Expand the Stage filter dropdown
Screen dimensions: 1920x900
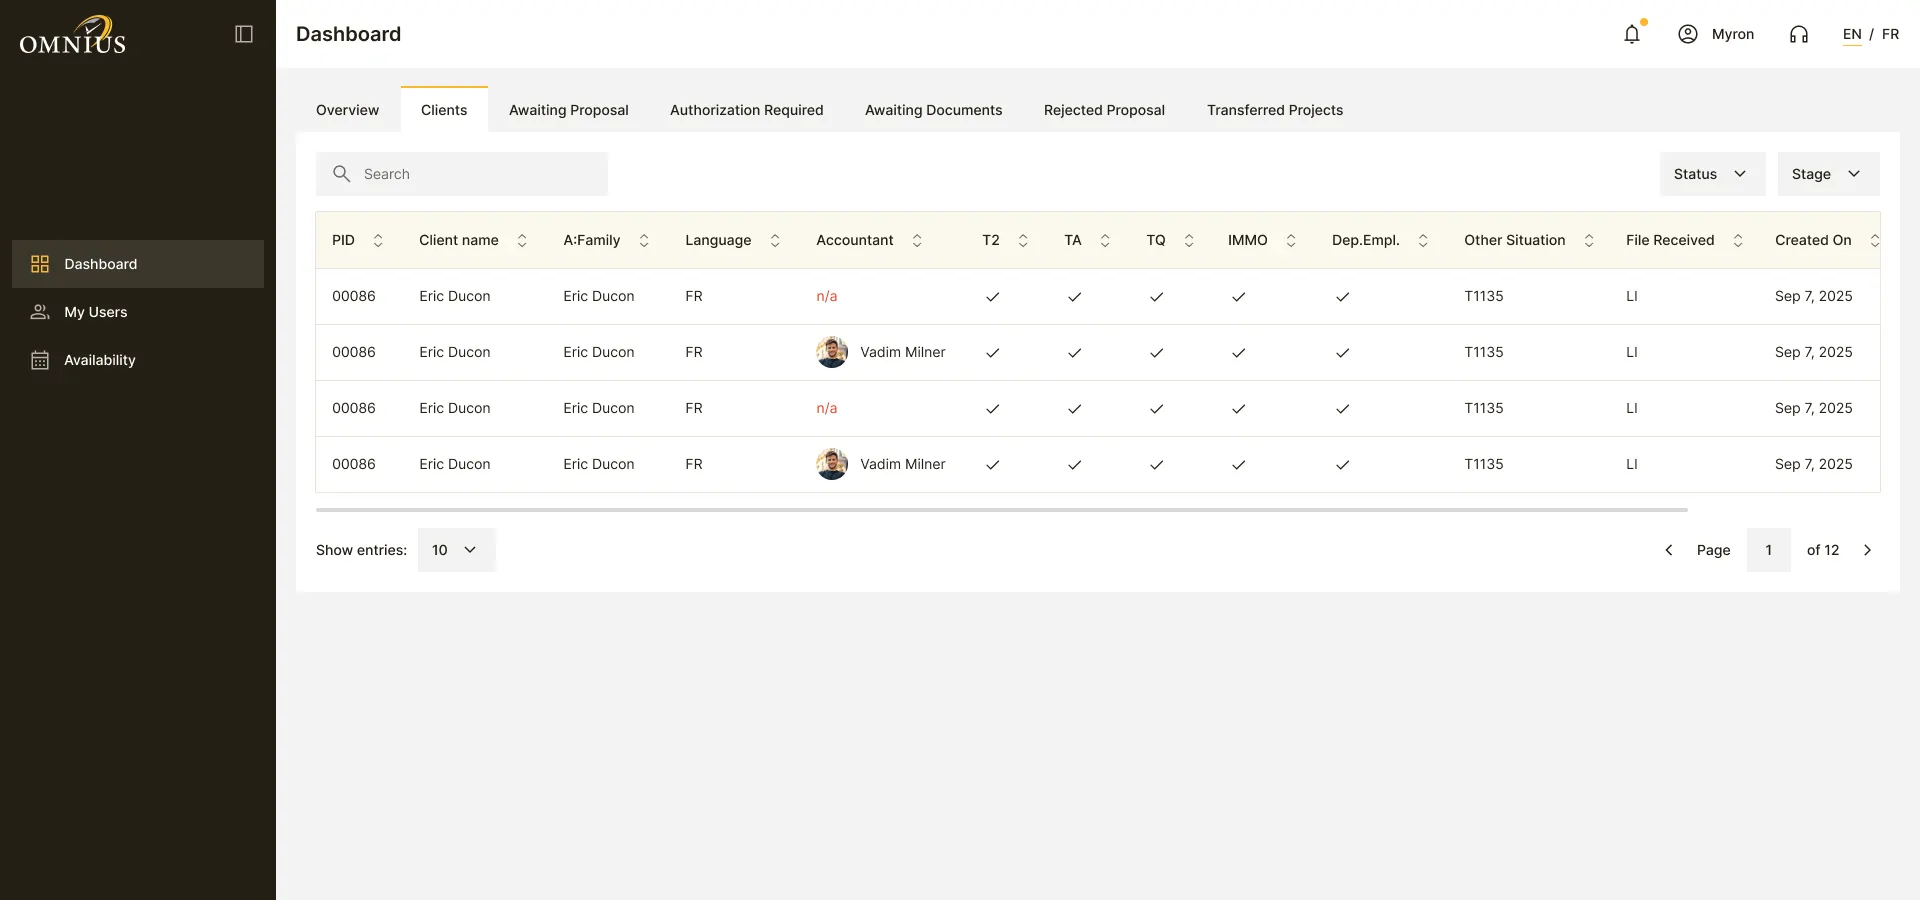point(1829,174)
